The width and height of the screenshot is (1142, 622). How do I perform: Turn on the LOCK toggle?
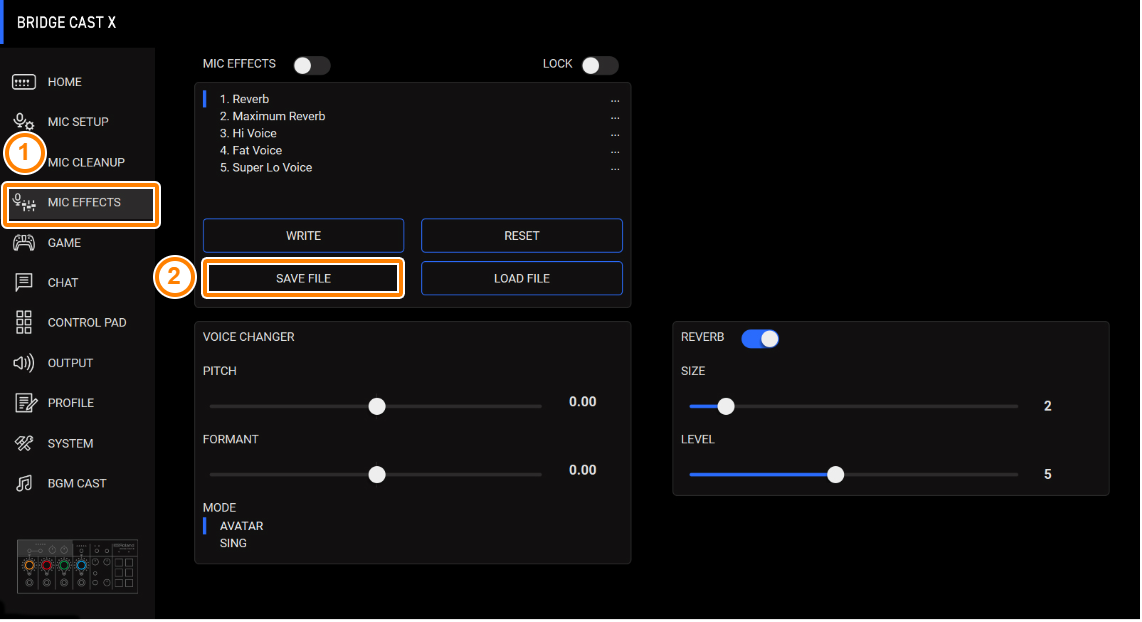(600, 66)
